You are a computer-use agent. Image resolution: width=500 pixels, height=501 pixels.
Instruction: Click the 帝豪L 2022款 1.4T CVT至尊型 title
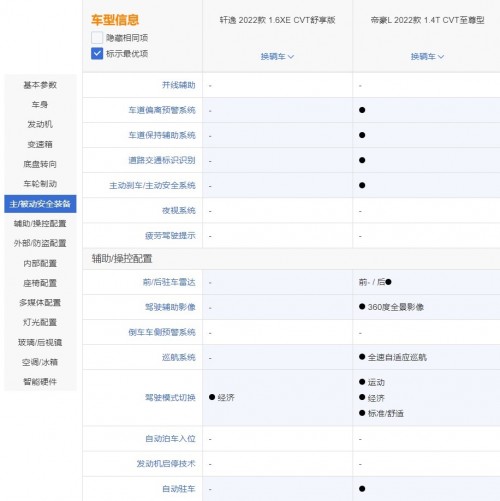(x=427, y=20)
